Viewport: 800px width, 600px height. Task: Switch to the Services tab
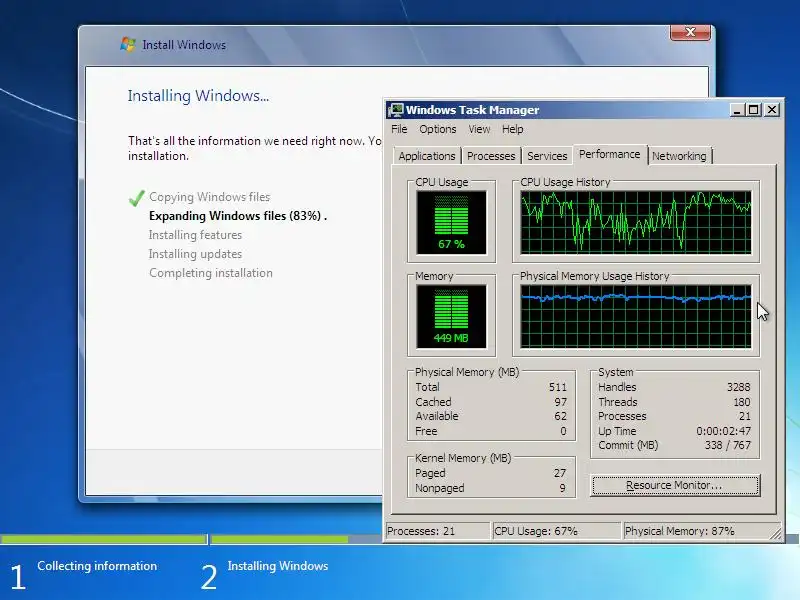tap(547, 156)
